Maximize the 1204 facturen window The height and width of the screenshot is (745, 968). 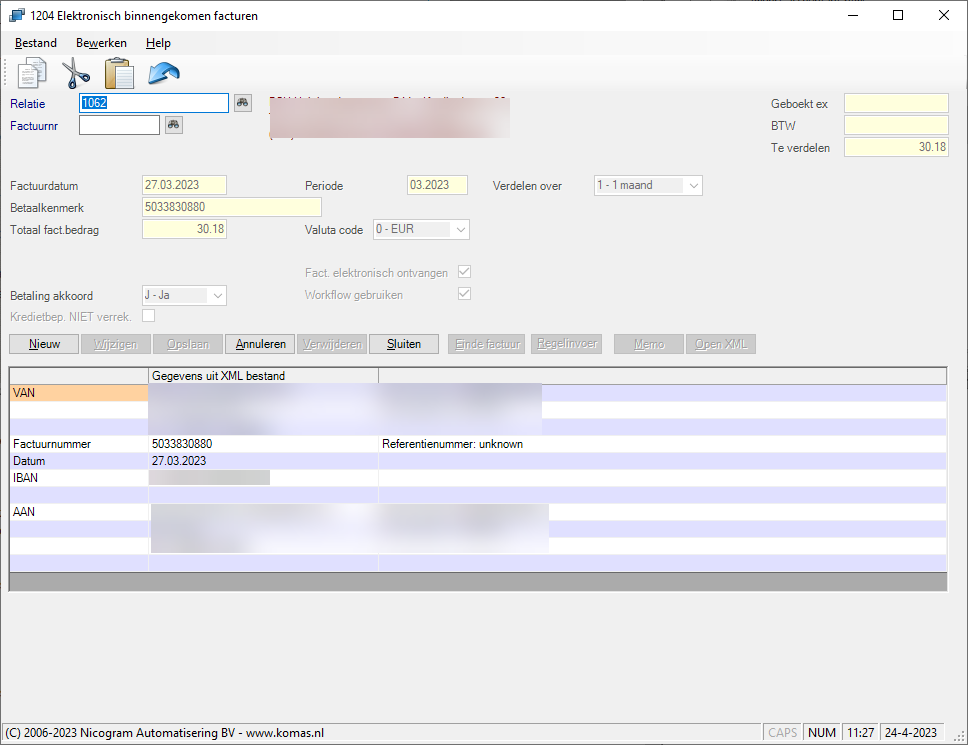tap(898, 15)
